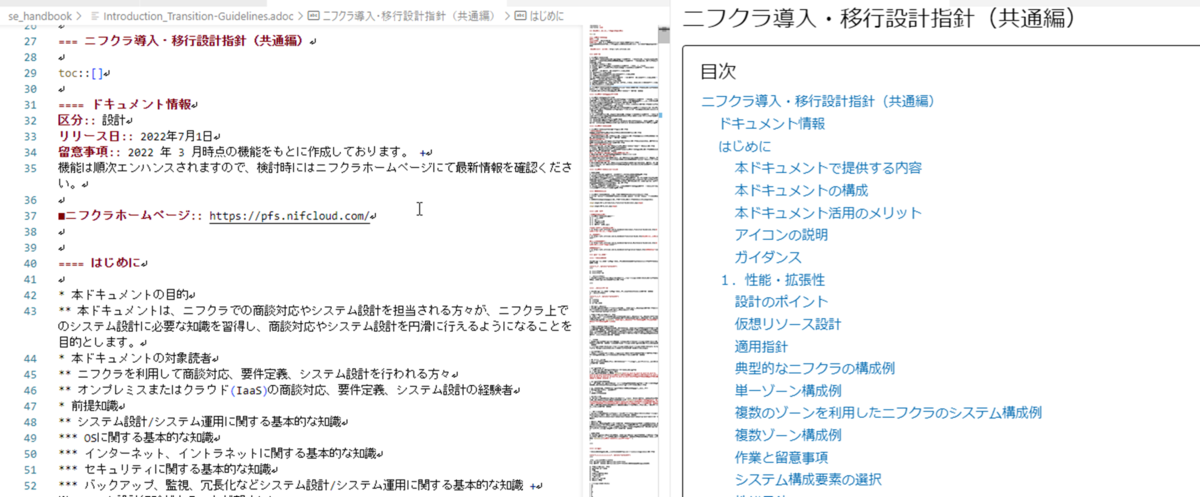The height and width of the screenshot is (497, 1200).
Task: Jump to 本ドキュメントの構成 in 目次
Action: (x=801, y=190)
